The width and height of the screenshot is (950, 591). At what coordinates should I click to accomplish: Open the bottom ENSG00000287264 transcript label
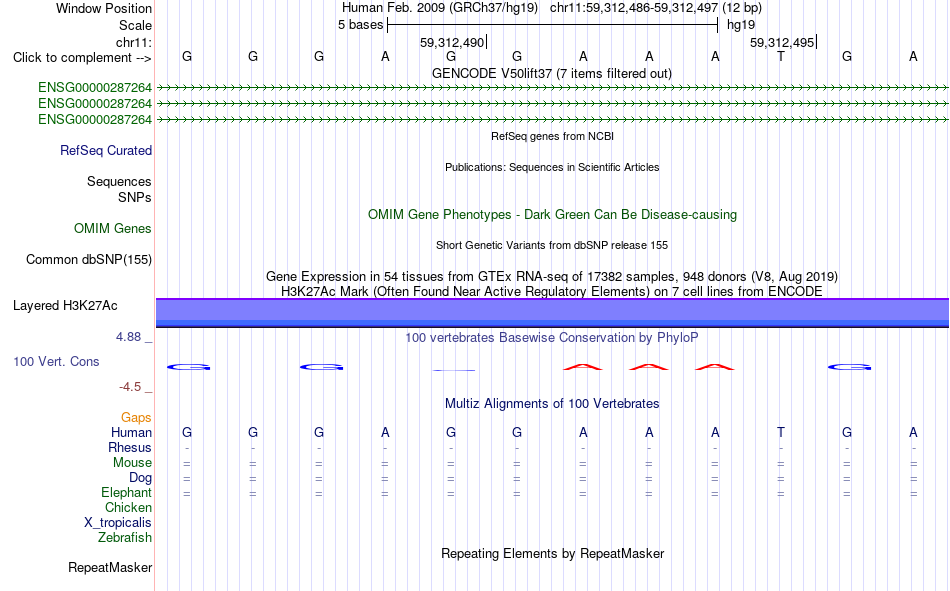click(95, 119)
